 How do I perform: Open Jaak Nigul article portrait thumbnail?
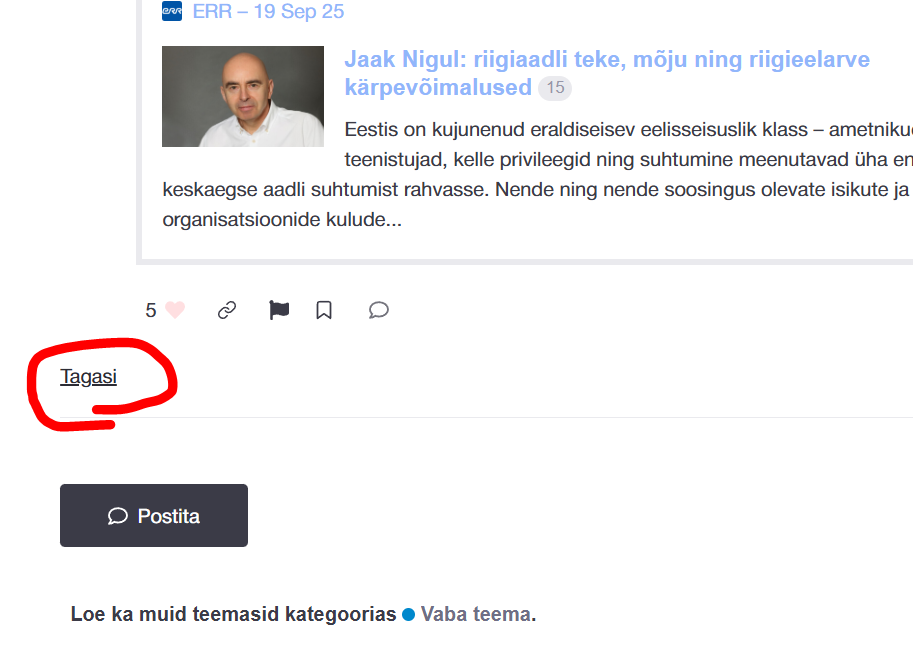pyautogui.click(x=243, y=96)
